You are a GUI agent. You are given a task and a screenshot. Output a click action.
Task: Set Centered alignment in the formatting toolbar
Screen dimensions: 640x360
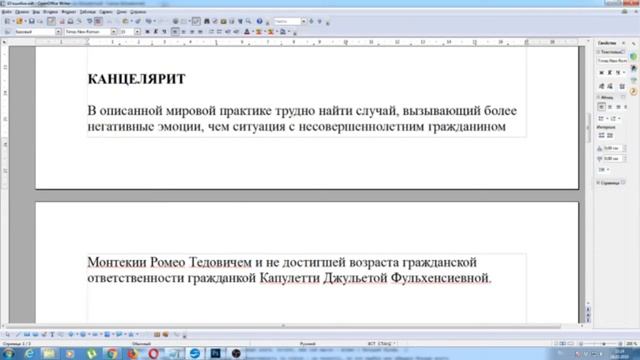(183, 32)
